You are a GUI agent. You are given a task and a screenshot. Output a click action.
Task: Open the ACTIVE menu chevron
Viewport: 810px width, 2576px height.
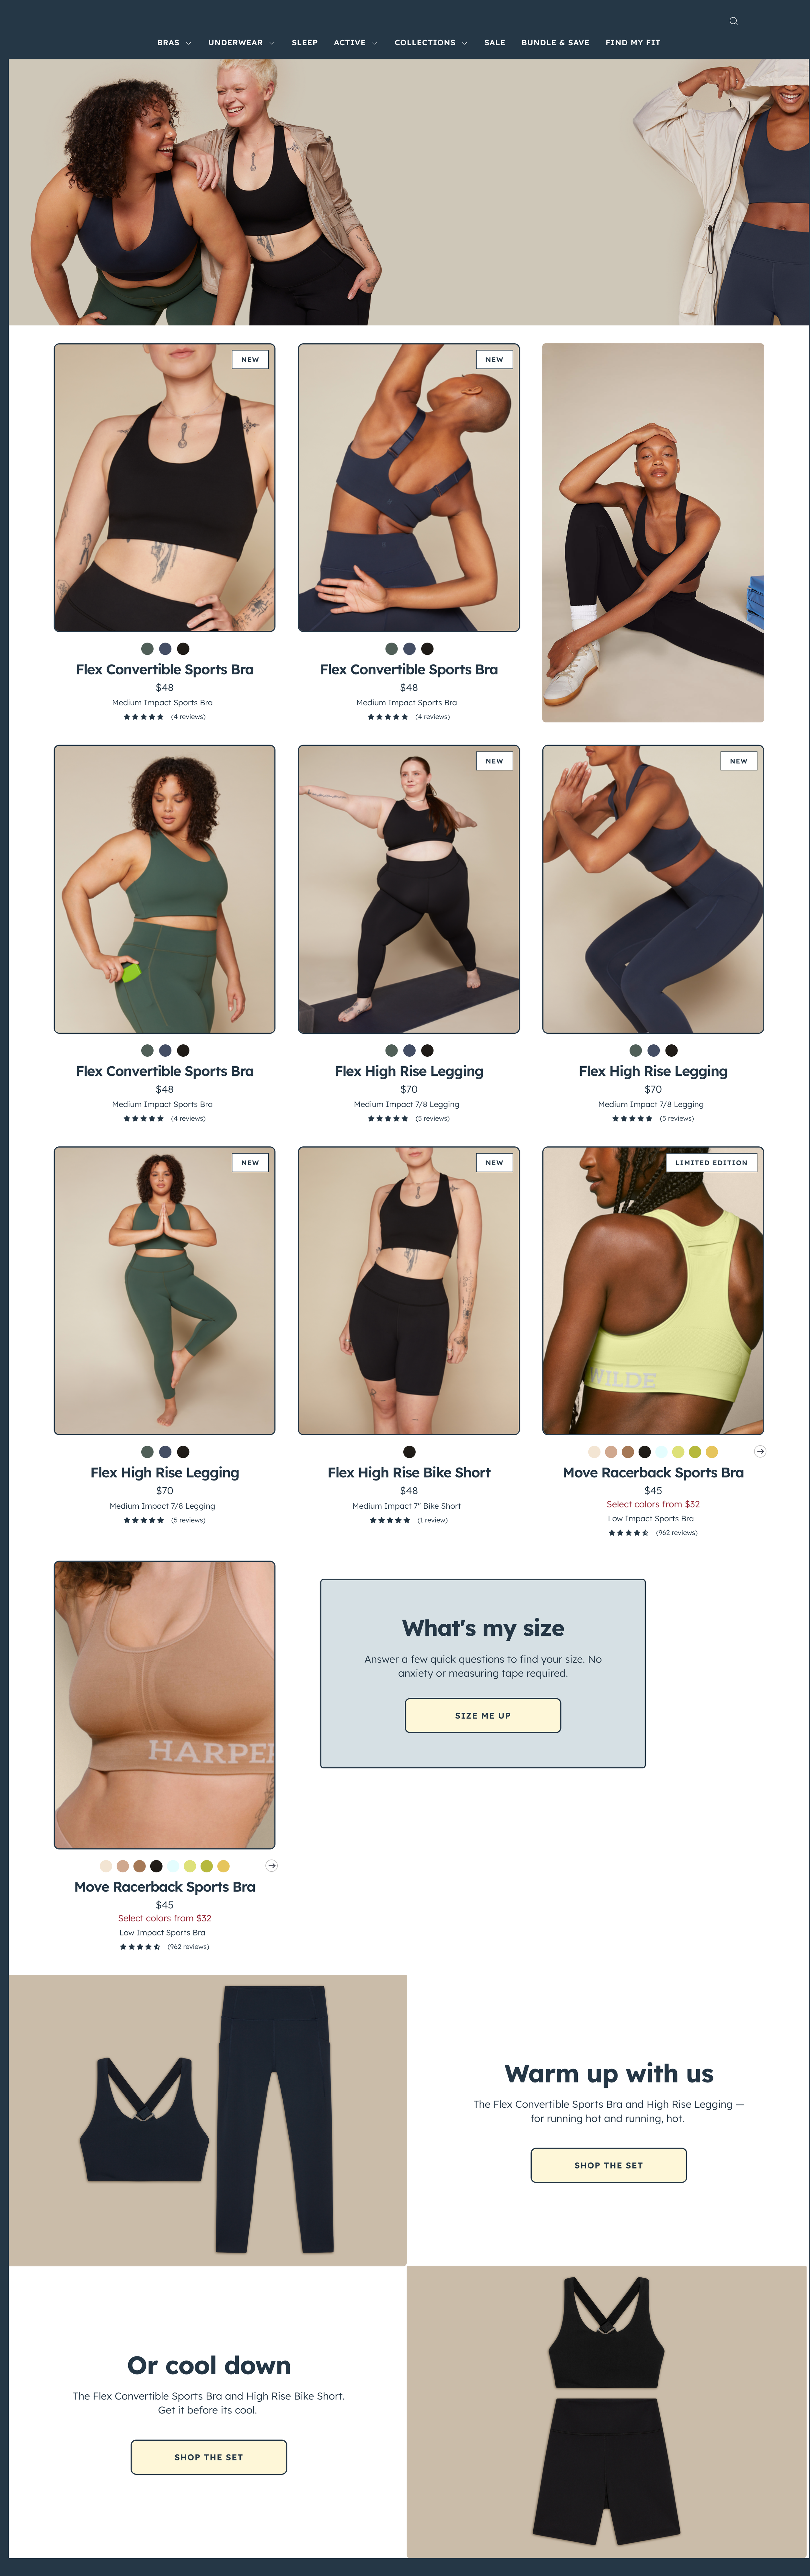tap(375, 43)
